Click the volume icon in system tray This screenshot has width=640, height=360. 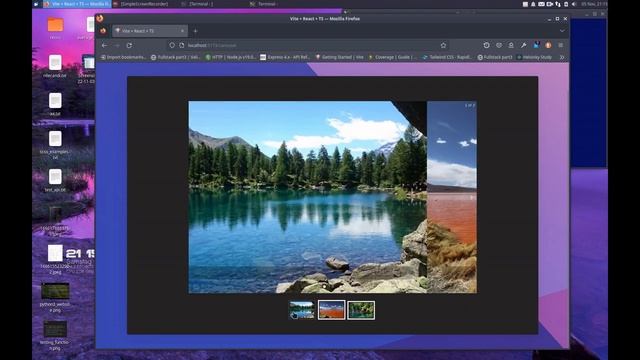[574, 4]
